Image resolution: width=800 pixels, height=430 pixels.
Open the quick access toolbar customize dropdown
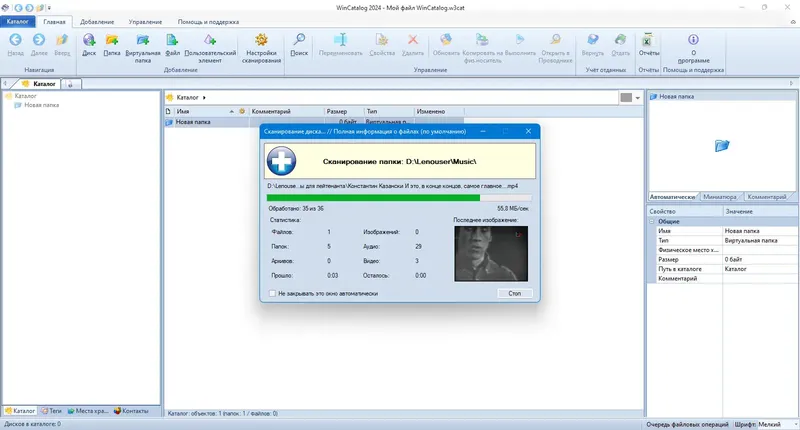coord(49,8)
